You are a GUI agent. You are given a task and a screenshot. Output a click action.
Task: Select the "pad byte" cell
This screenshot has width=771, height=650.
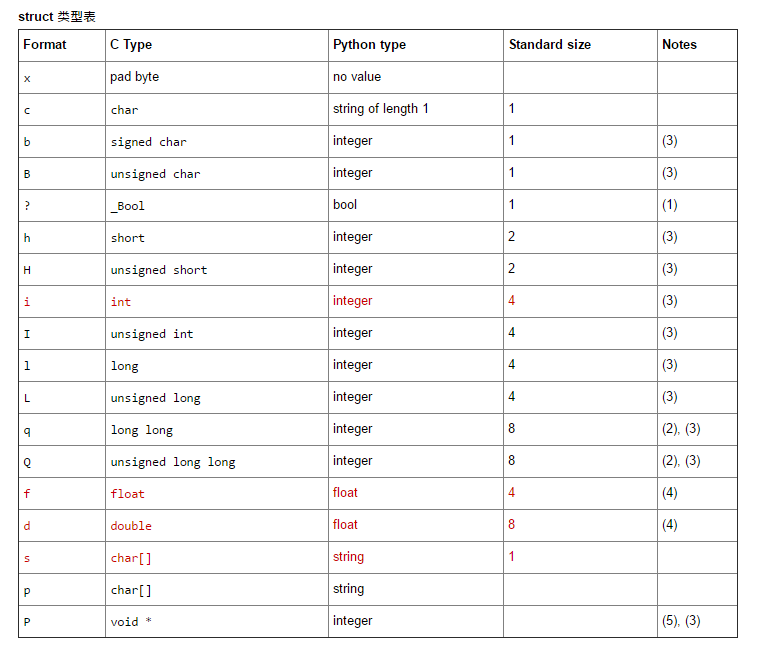(134, 77)
